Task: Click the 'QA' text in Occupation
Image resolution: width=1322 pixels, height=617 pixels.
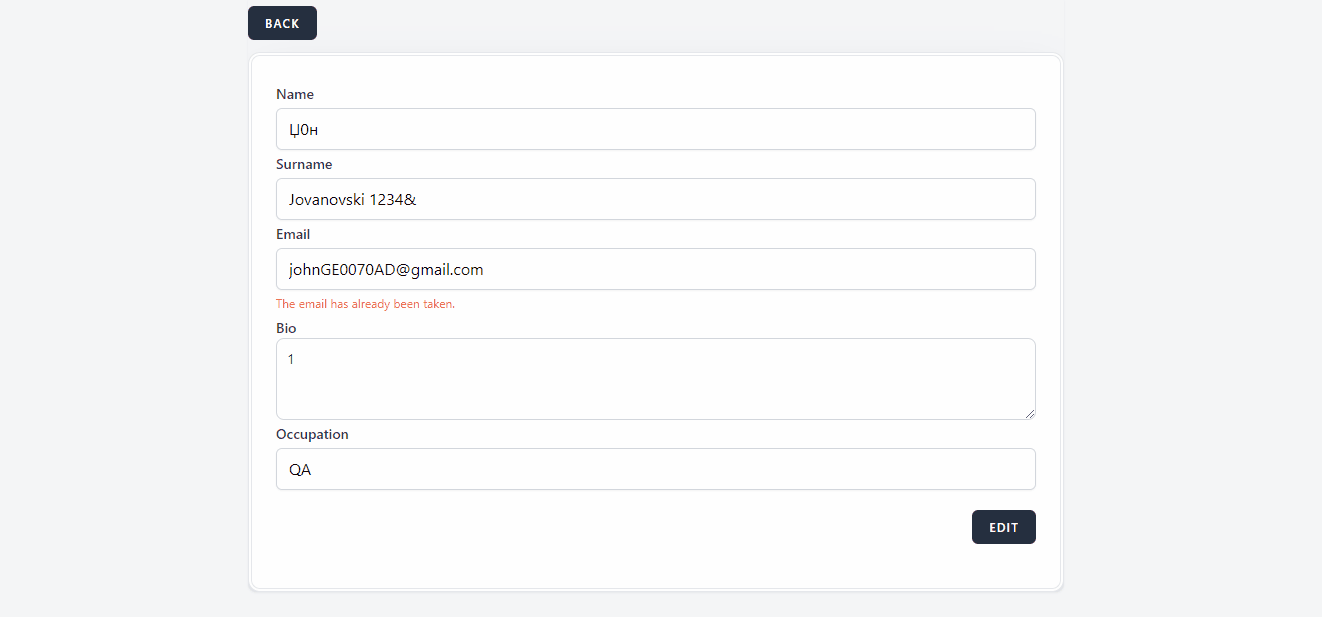Action: 300,469
